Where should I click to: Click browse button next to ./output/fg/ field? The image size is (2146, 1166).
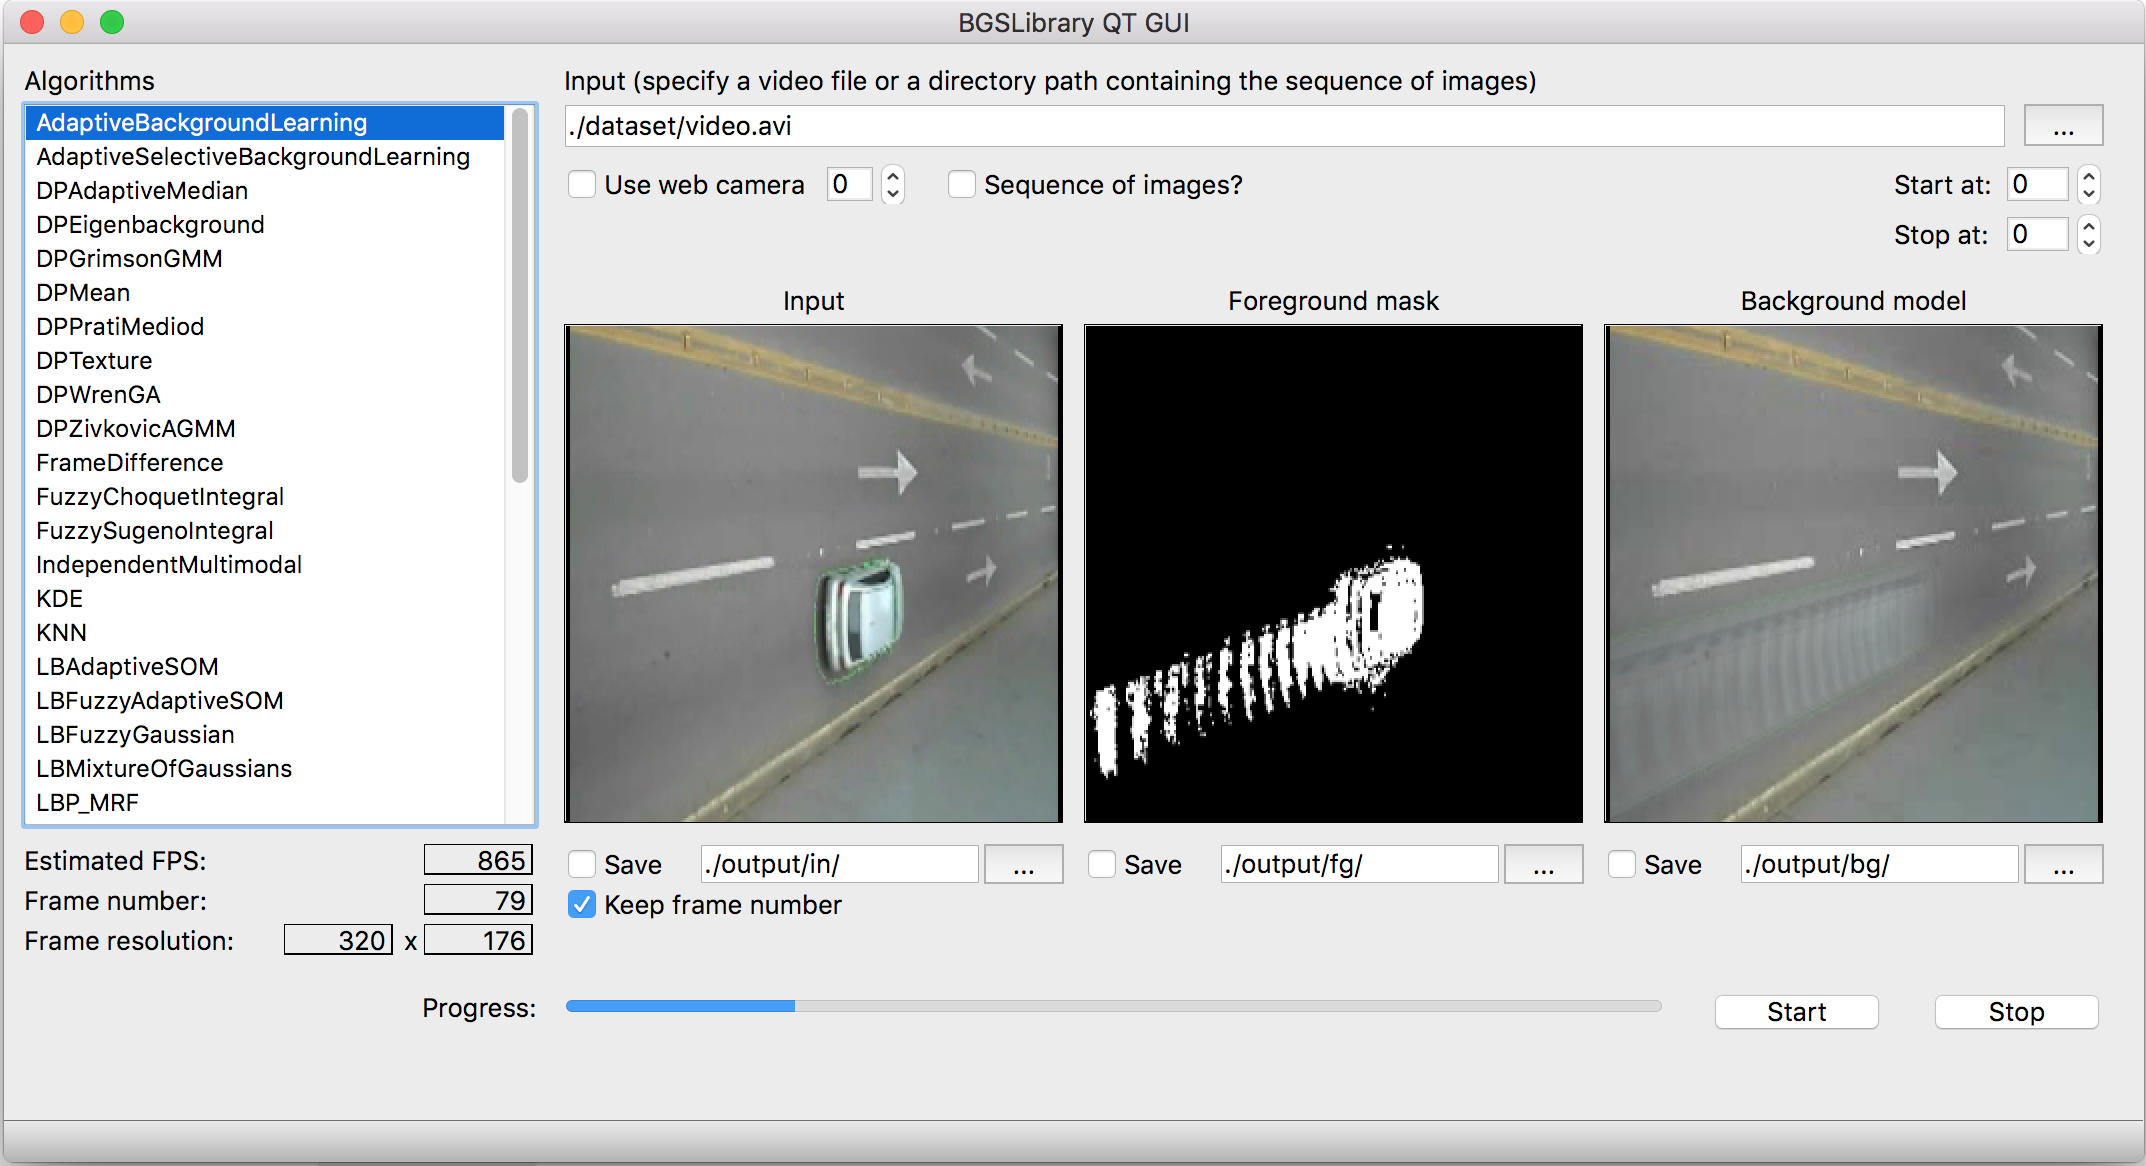pos(1543,865)
